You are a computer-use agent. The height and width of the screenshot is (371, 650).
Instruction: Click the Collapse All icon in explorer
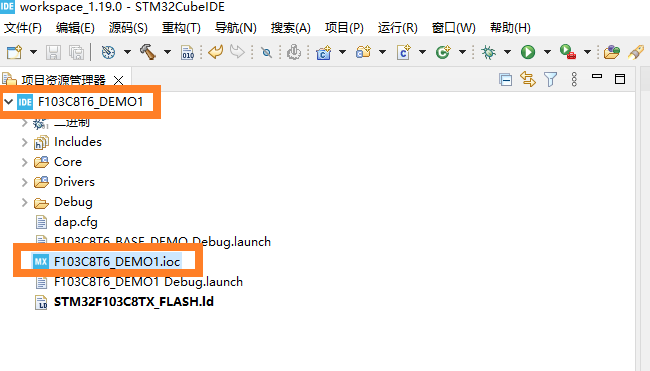click(x=505, y=79)
